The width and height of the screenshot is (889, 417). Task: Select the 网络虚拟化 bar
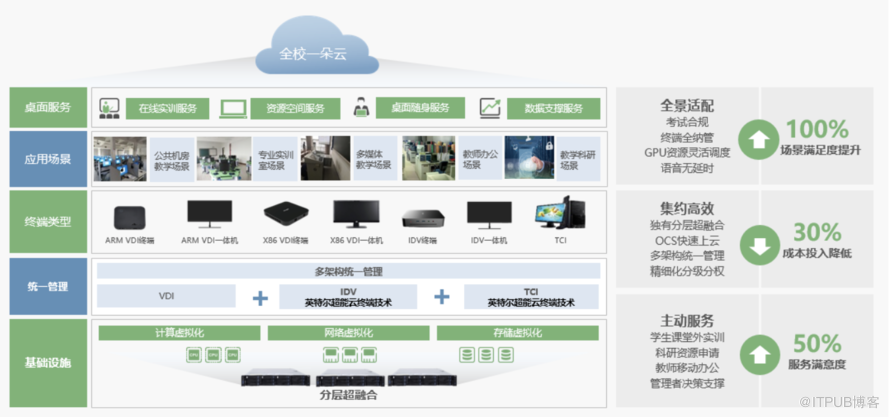coord(348,333)
